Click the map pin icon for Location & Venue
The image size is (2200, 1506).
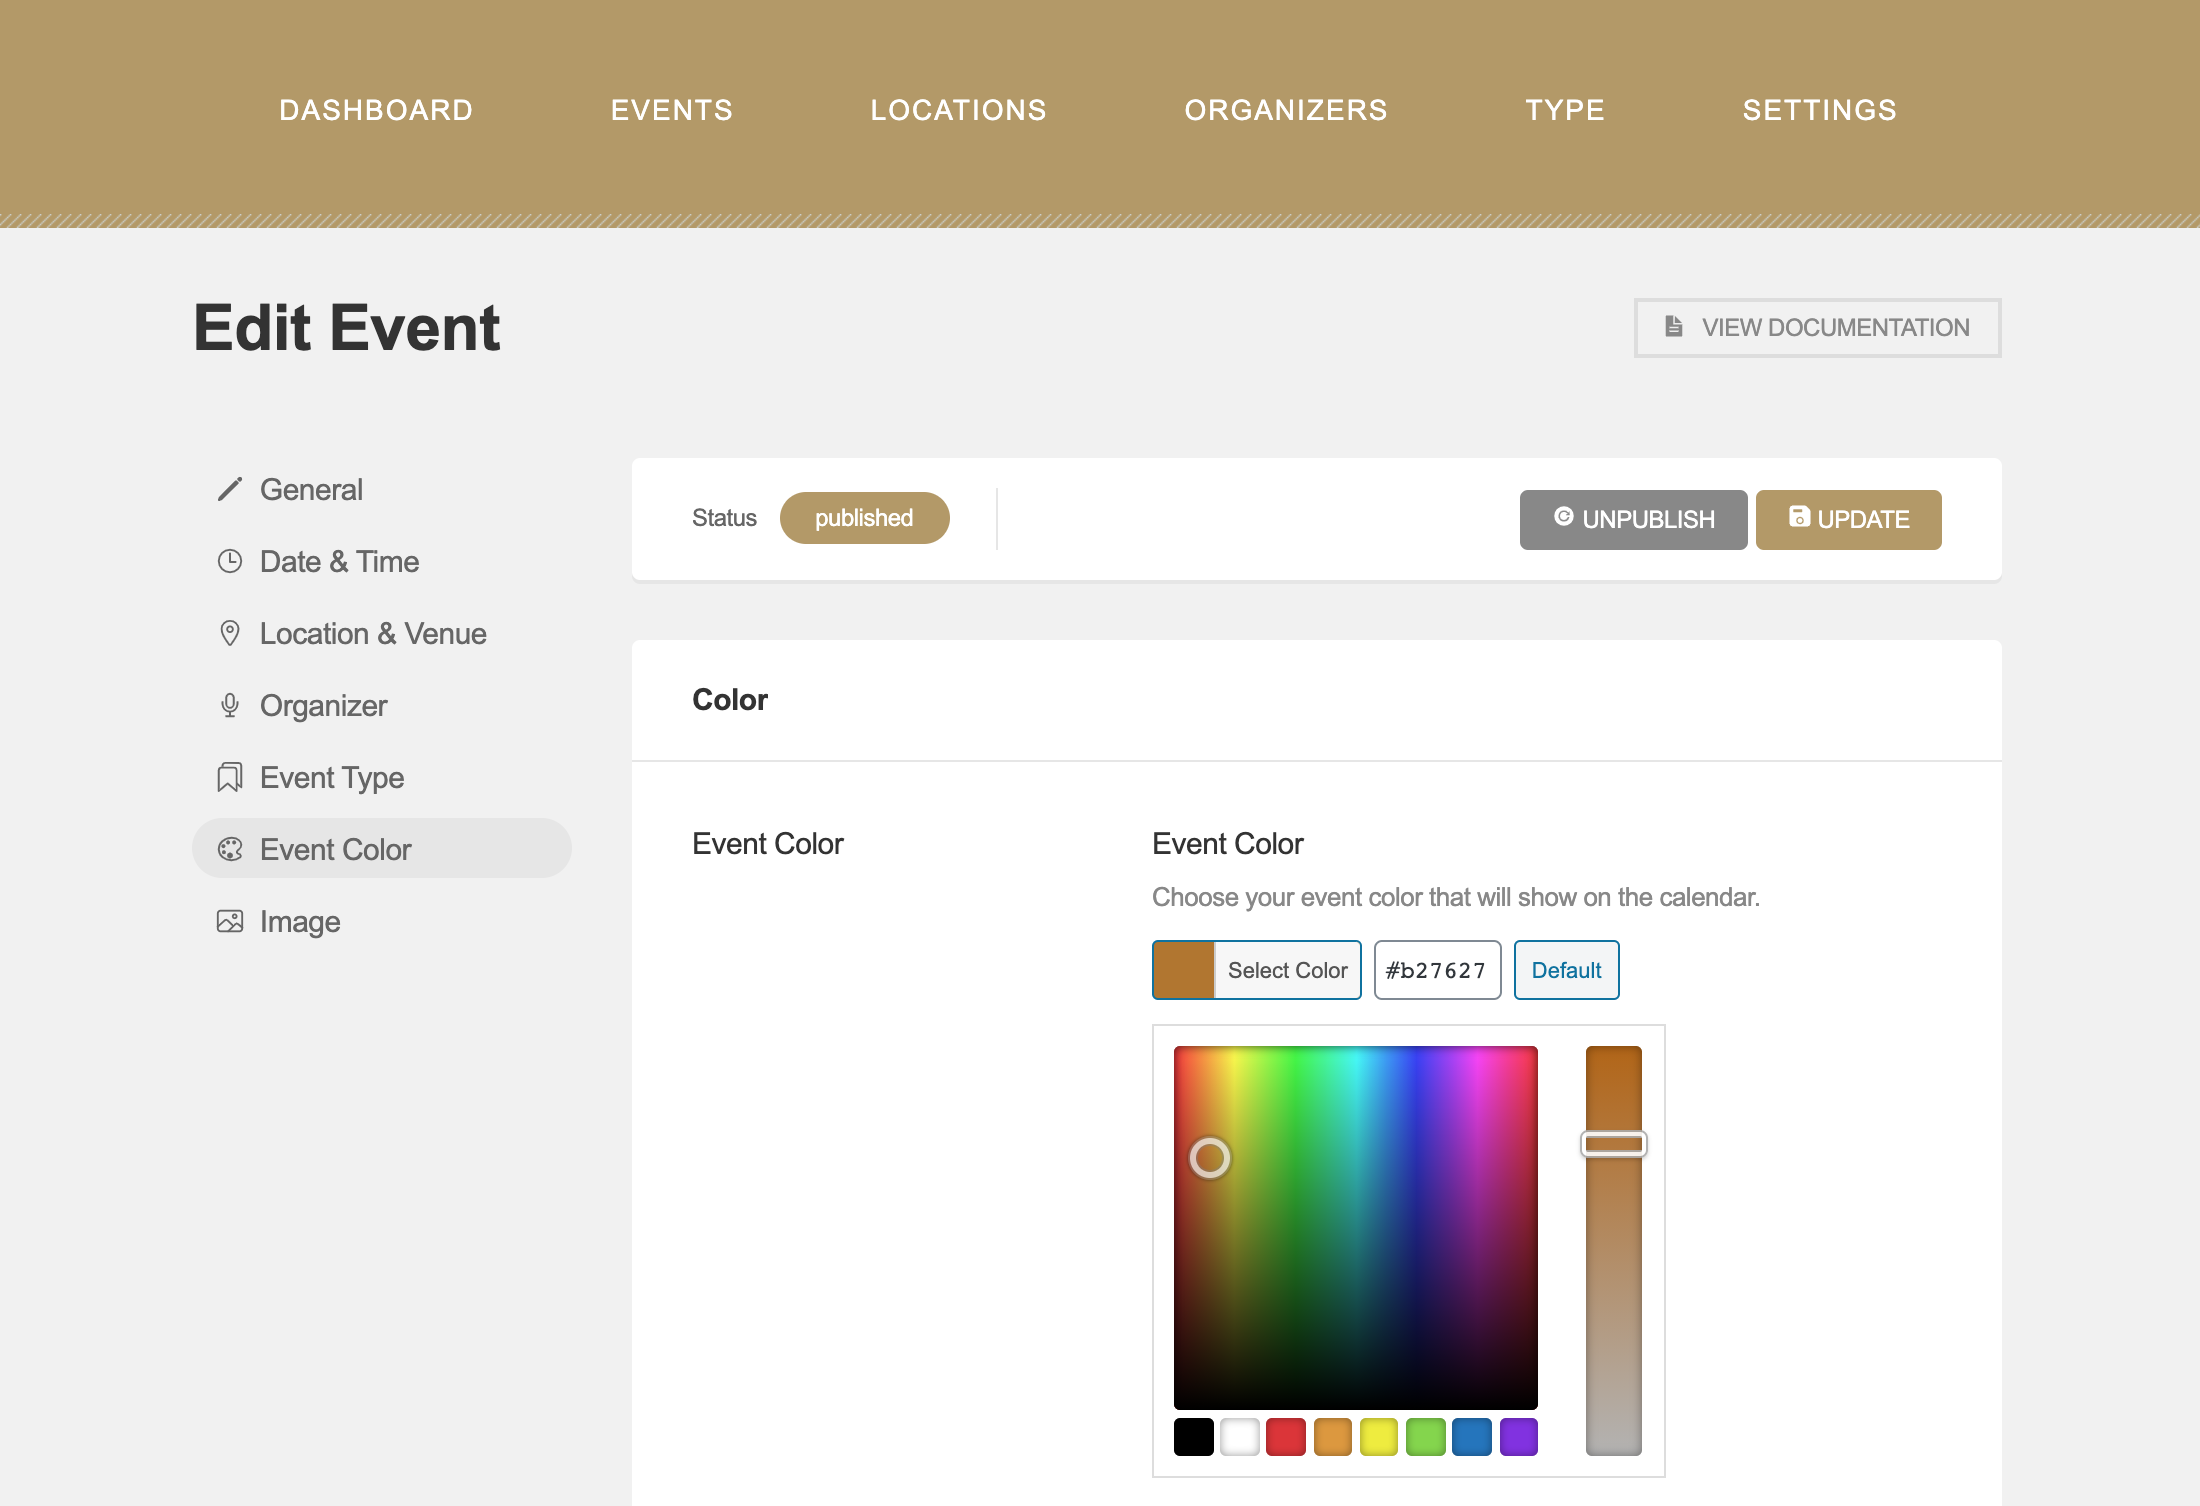(230, 634)
